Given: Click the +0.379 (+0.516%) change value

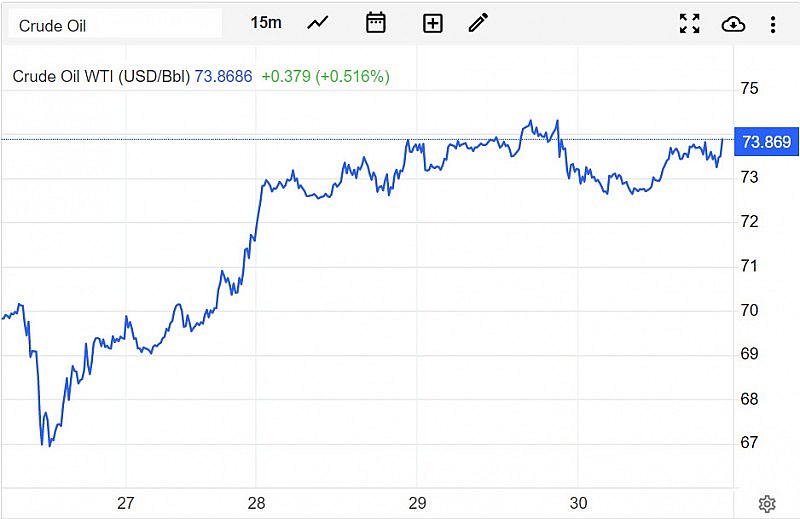Looking at the screenshot, I should tap(325, 76).
